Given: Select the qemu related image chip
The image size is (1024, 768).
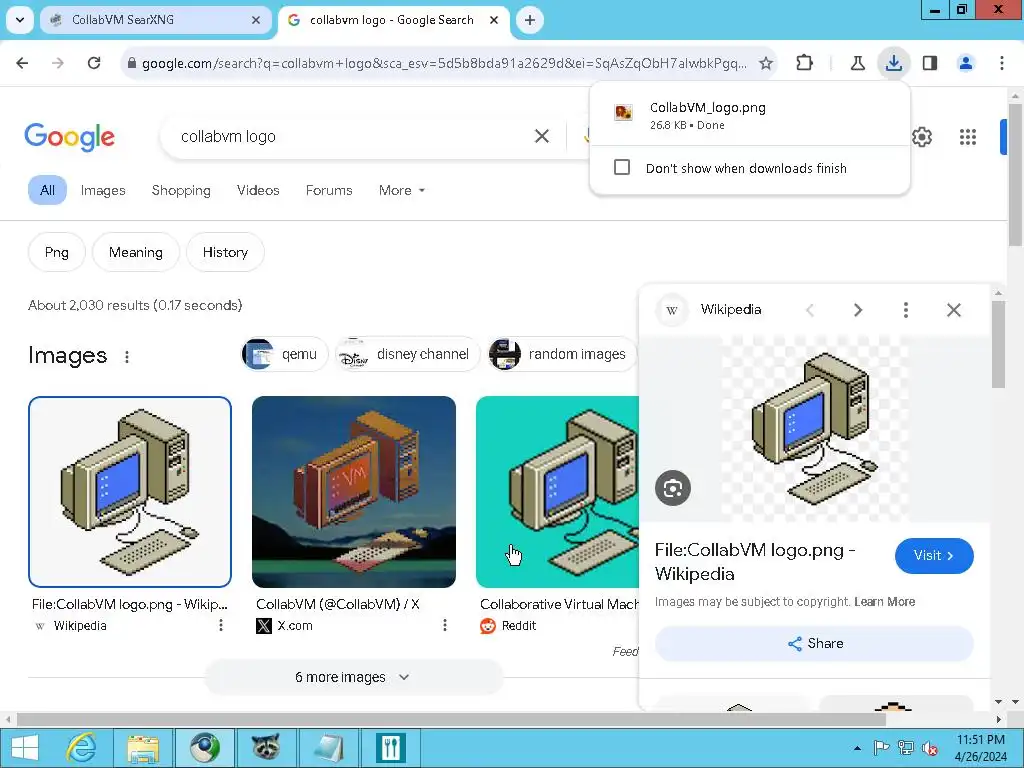Looking at the screenshot, I should [285, 354].
